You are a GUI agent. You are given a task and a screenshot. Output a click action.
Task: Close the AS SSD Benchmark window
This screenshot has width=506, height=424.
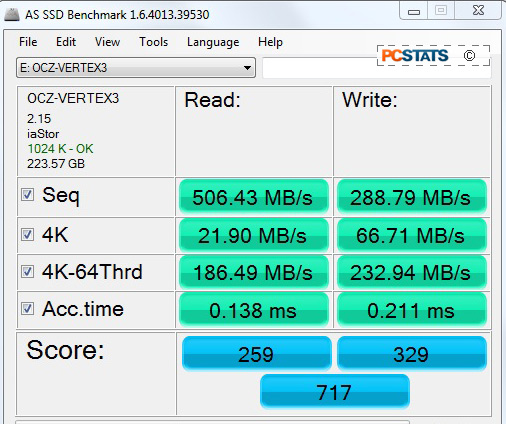point(478,11)
